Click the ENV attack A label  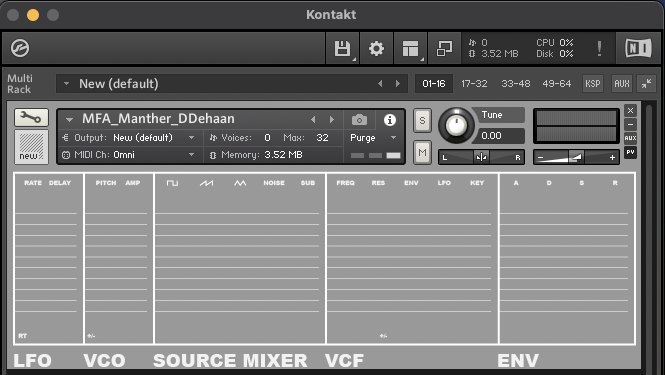point(516,183)
